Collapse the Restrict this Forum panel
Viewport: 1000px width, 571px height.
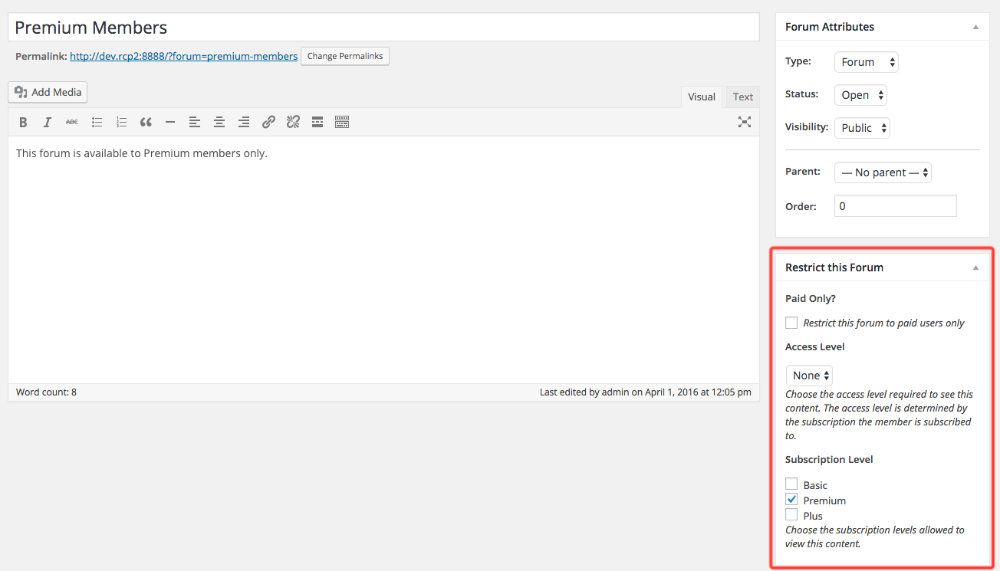point(975,268)
